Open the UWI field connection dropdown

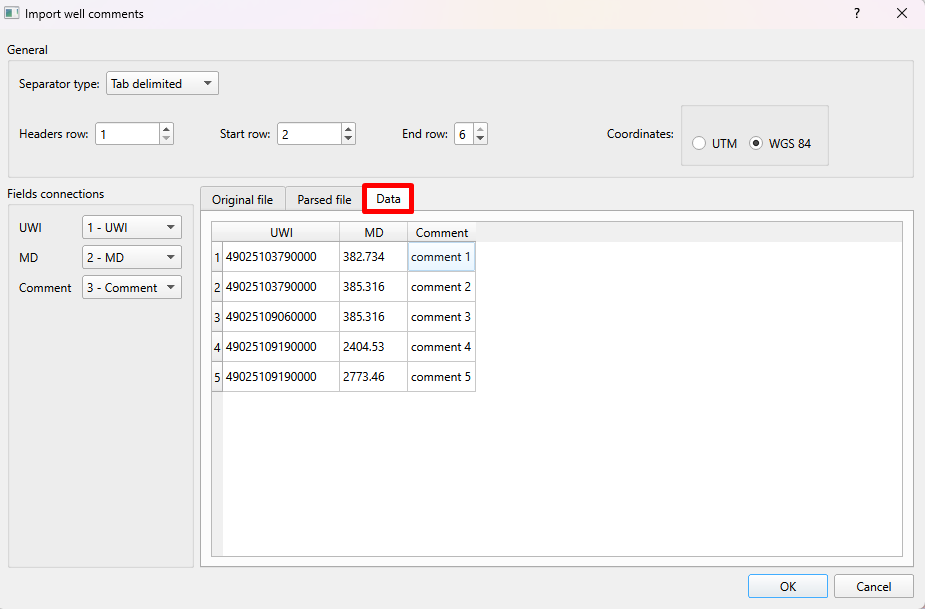131,227
